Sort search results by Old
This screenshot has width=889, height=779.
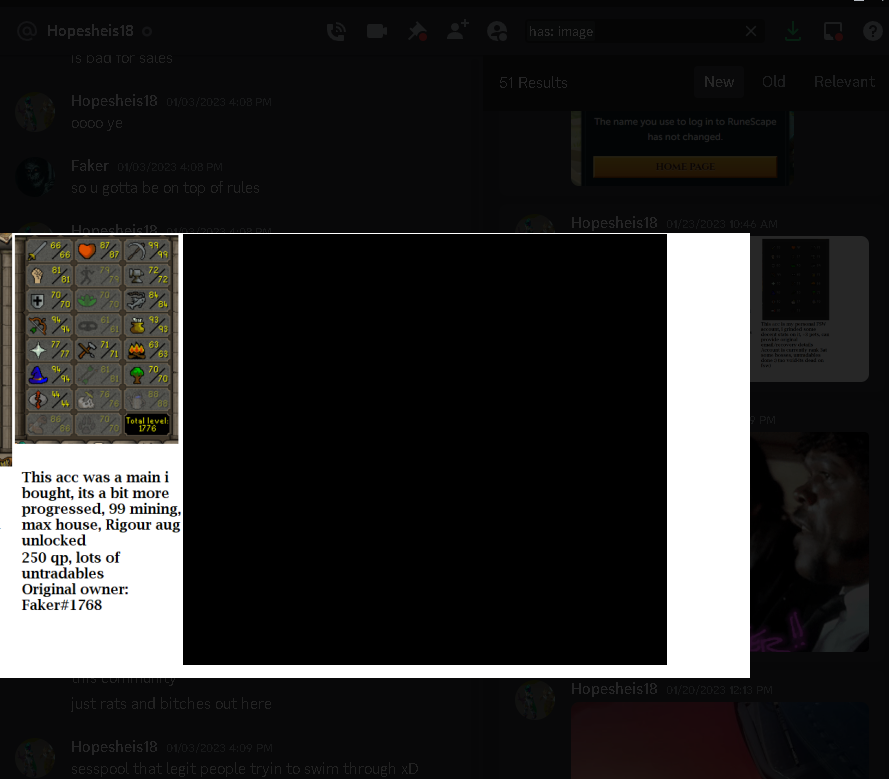(x=773, y=82)
